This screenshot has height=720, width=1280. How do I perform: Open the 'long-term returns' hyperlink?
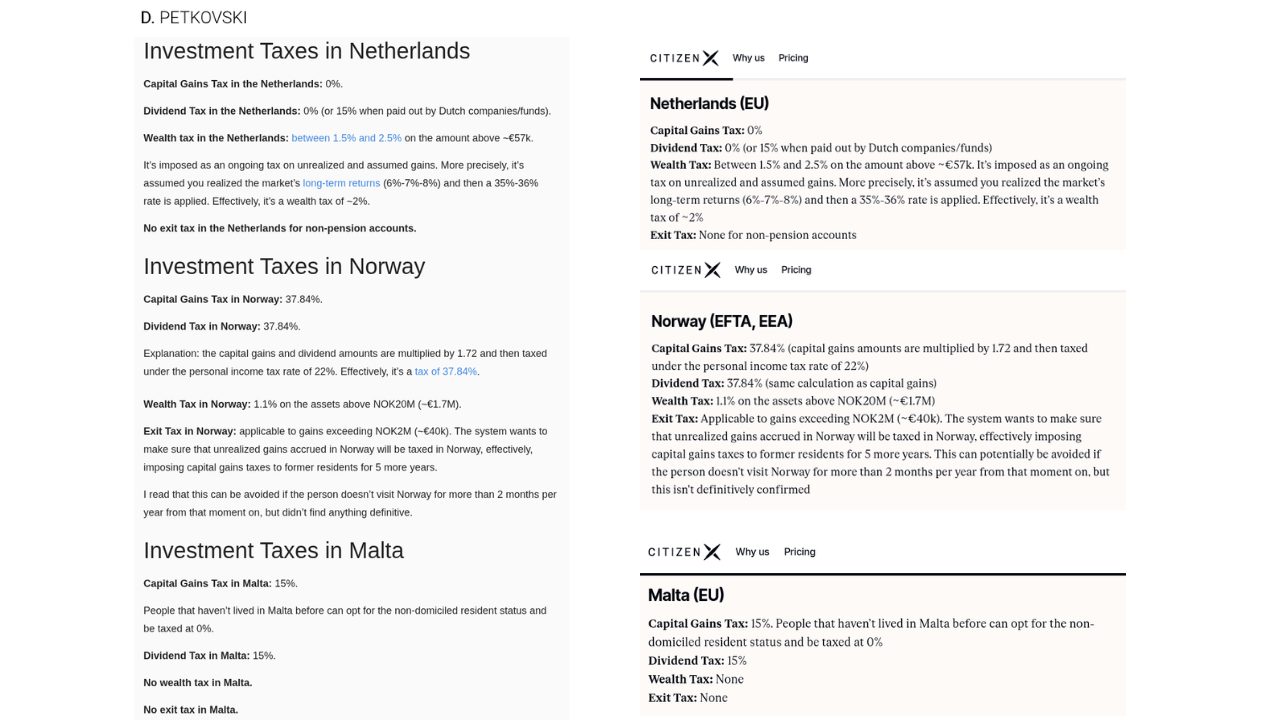(x=341, y=183)
